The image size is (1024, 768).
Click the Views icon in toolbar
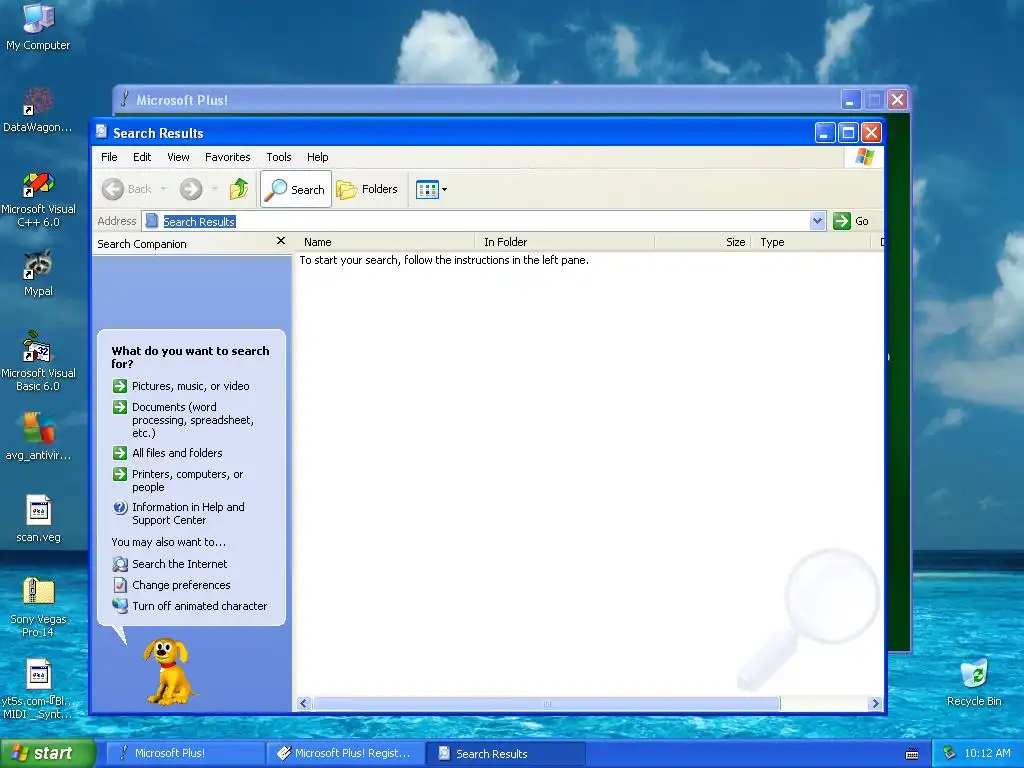point(427,189)
